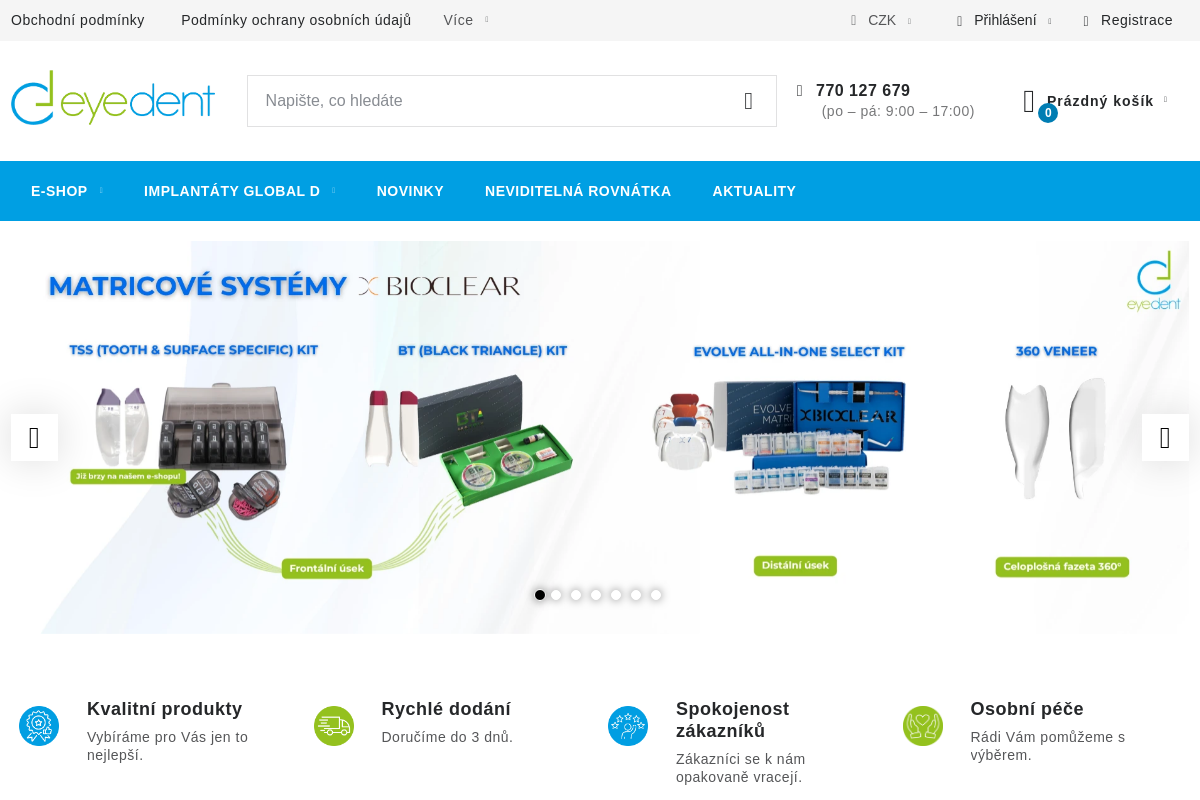Open the shopping cart icon
1200x800 pixels.
coord(1030,102)
